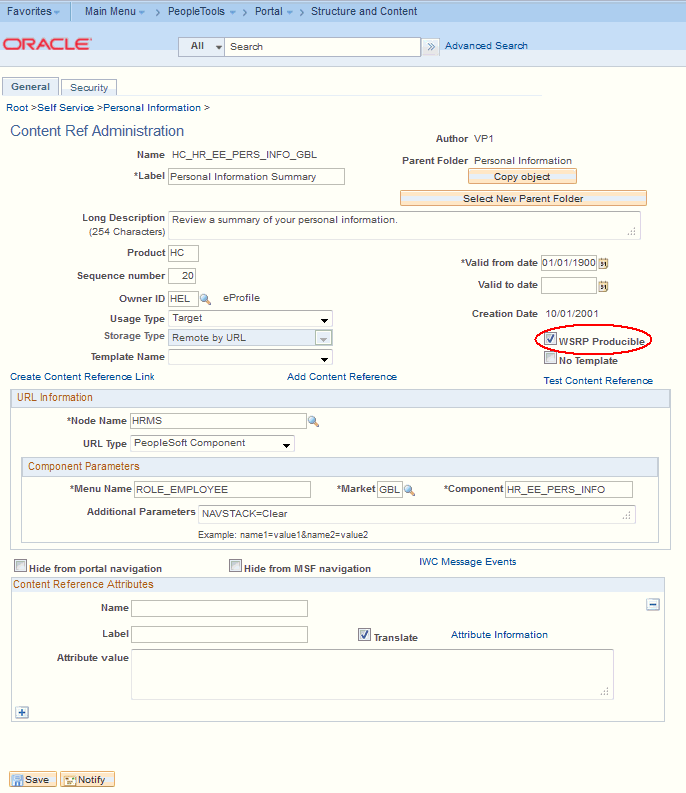Image resolution: width=686 pixels, height=793 pixels.
Task: Save the content reference
Action: click(x=32, y=779)
